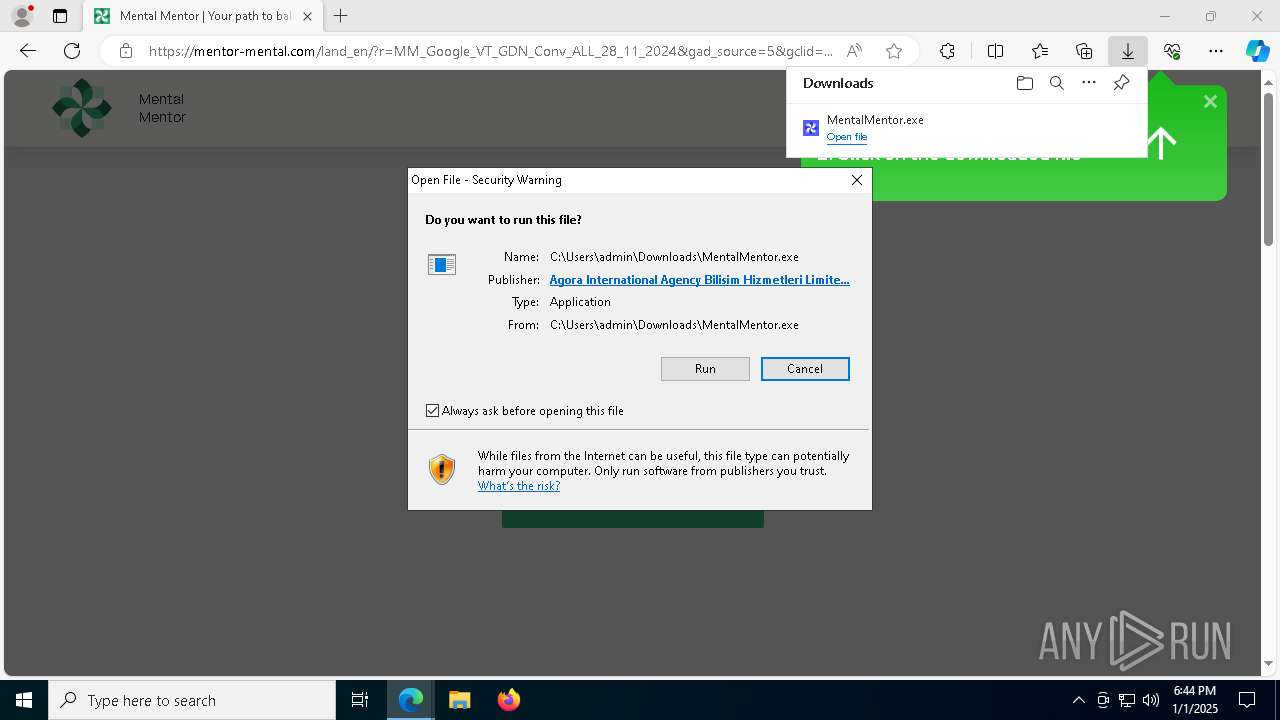Open the Extensions puzzle icon
The image size is (1280, 720).
click(x=947, y=51)
